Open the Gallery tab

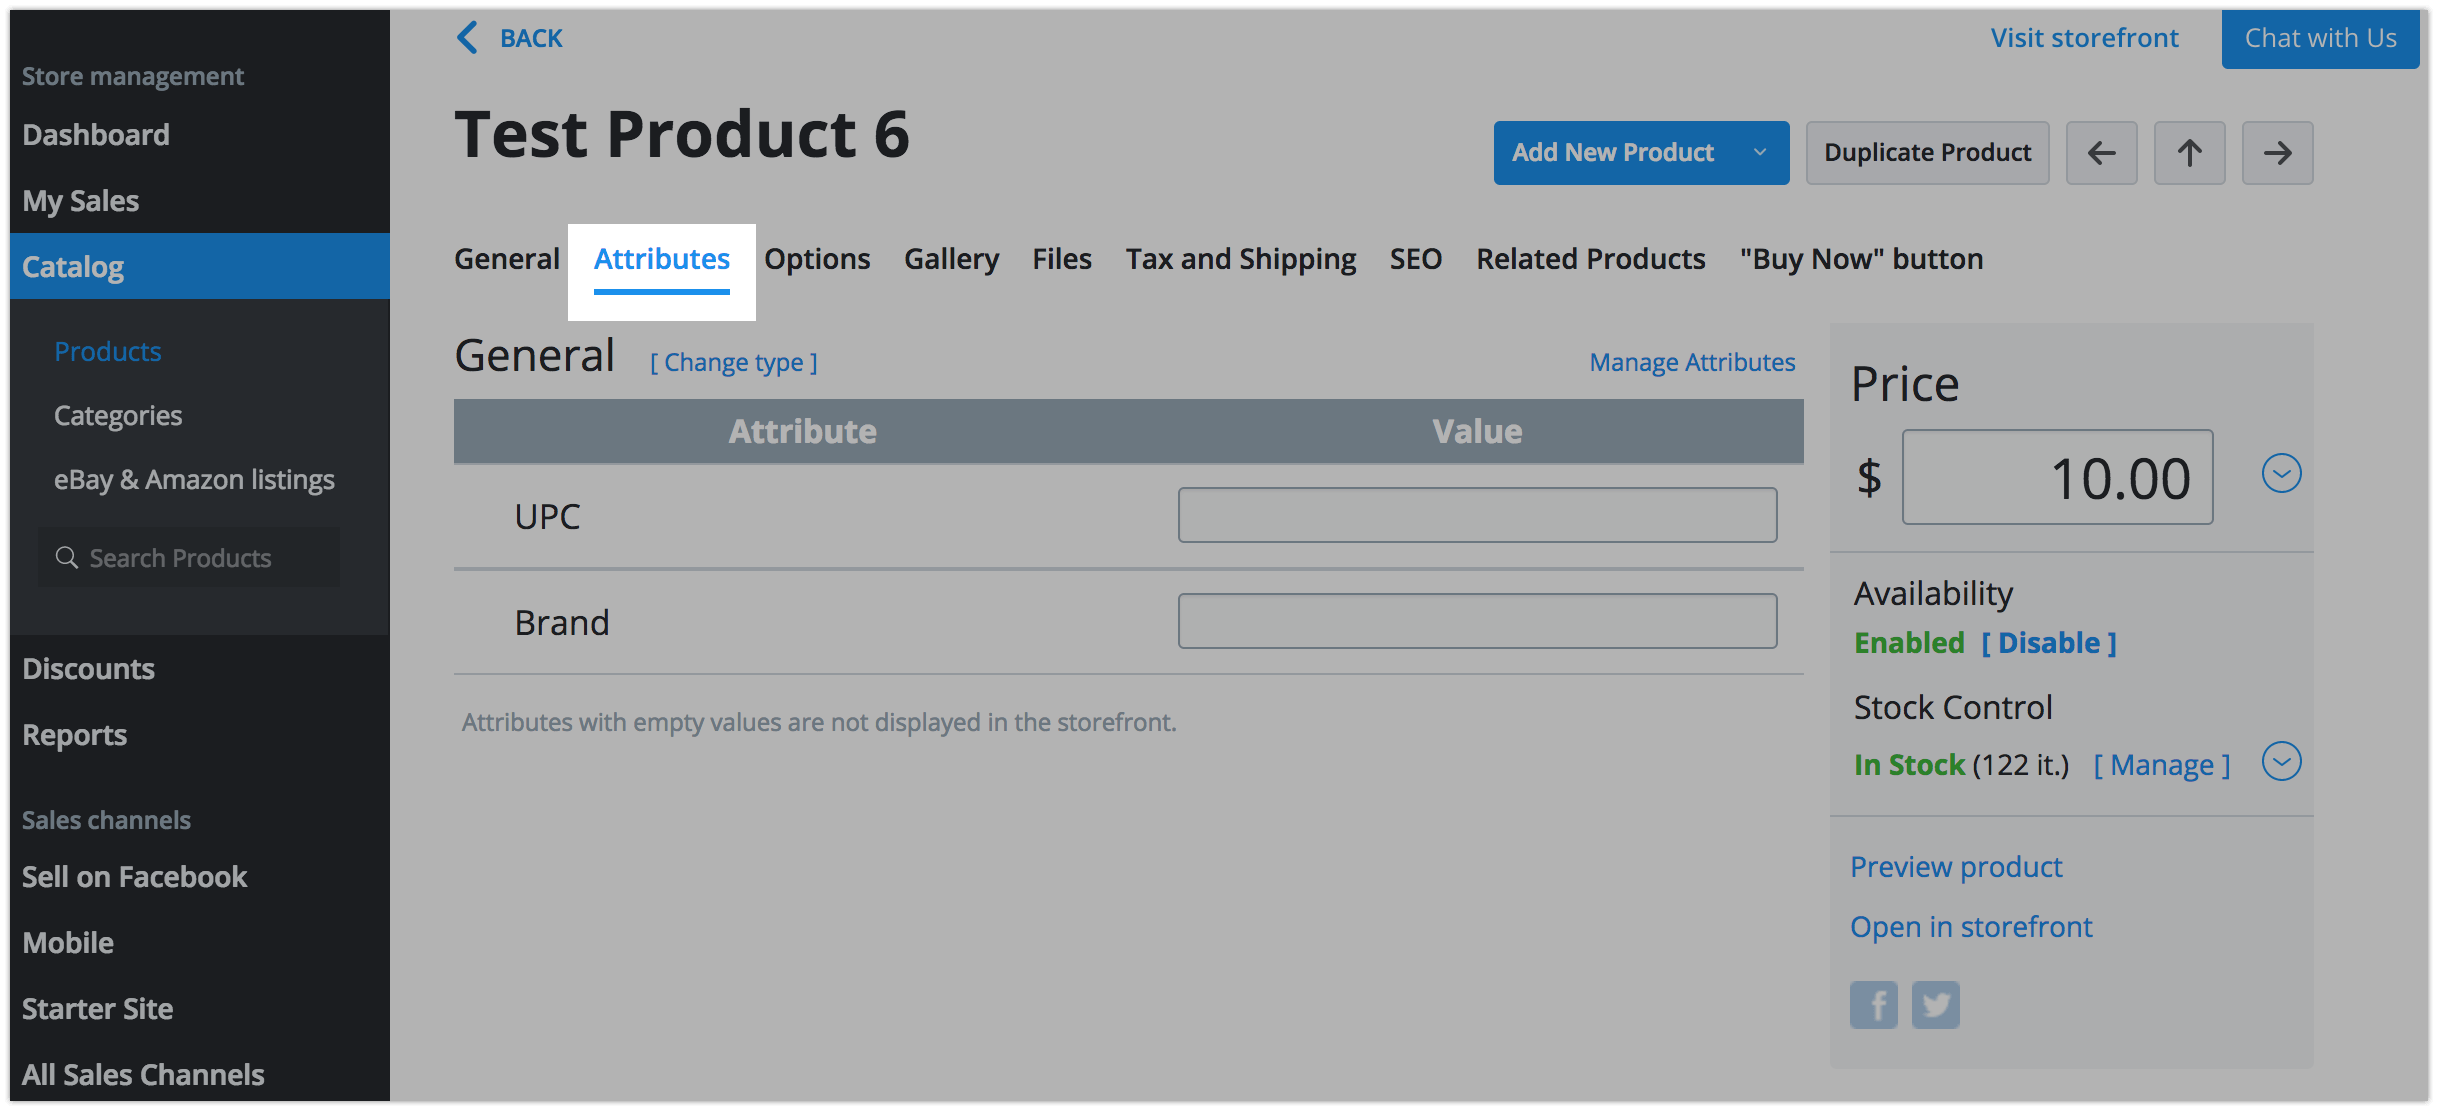pos(951,259)
